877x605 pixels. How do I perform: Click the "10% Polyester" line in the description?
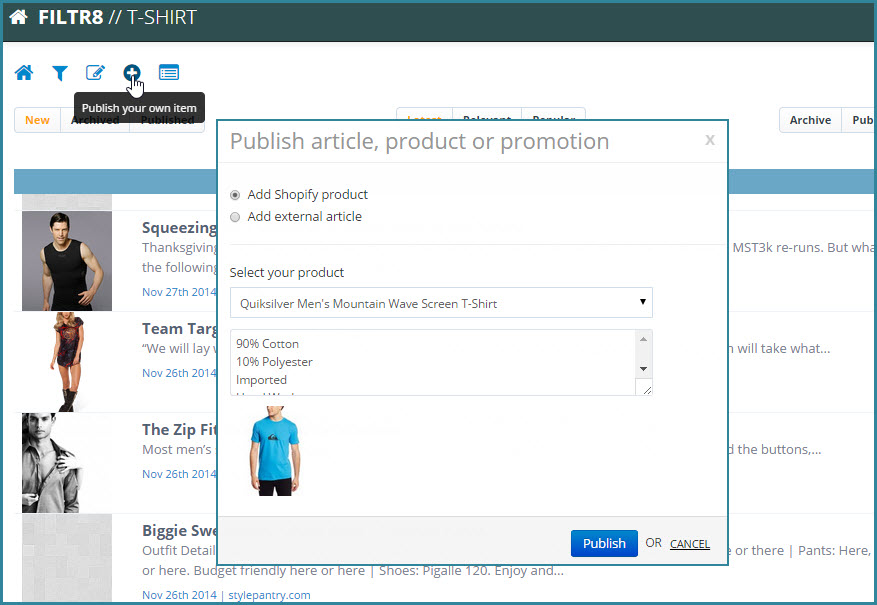[274, 362]
